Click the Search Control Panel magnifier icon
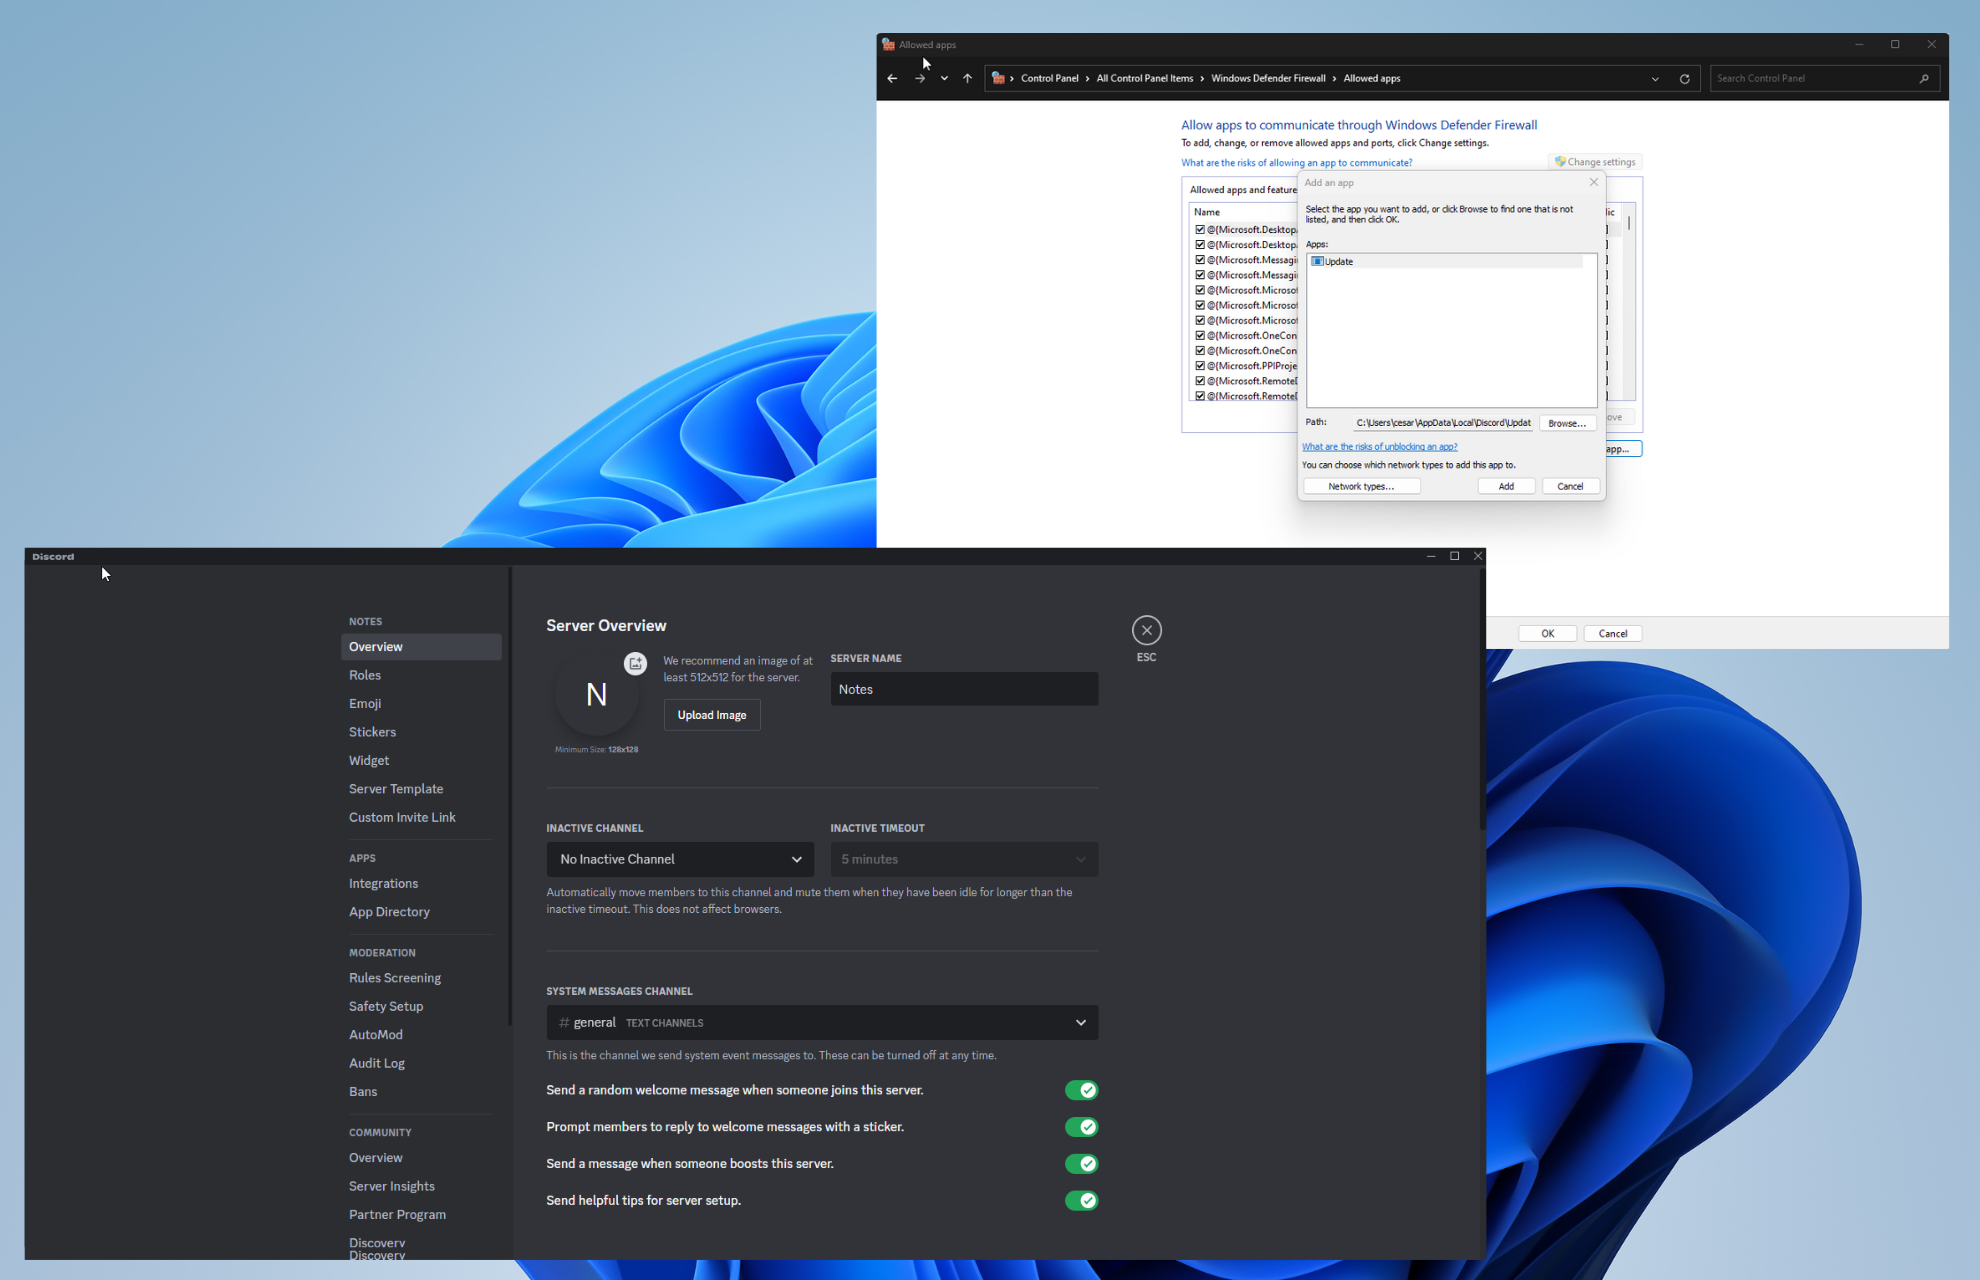 tap(1924, 78)
